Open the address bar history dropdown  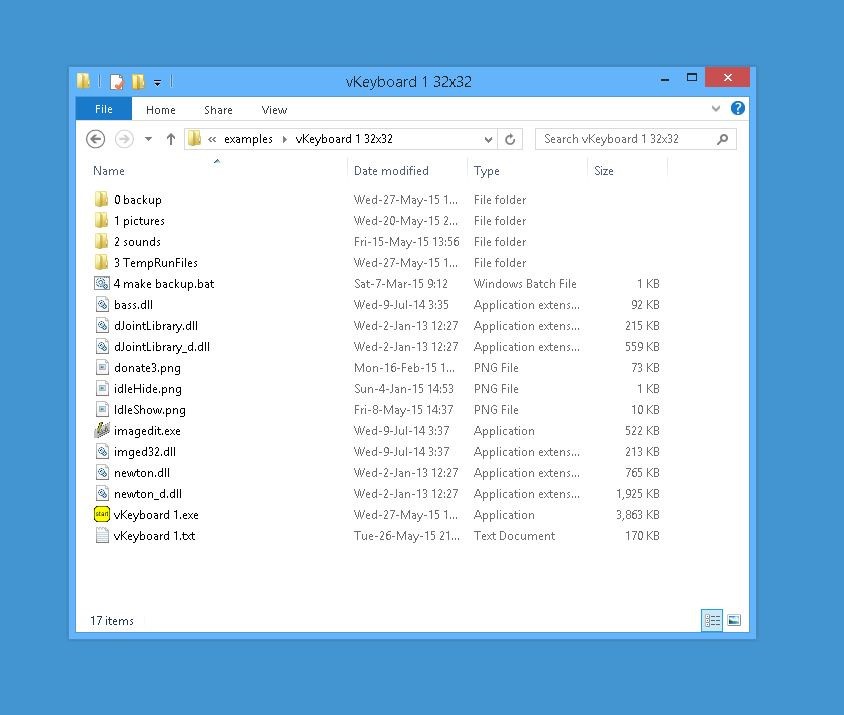(488, 139)
